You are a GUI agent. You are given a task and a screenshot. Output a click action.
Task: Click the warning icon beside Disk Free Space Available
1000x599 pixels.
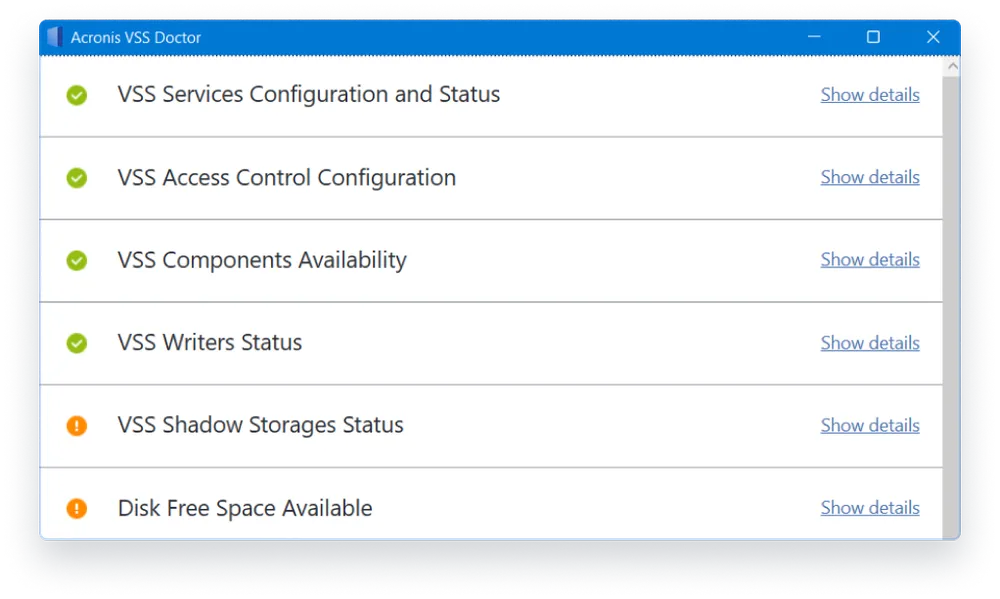coord(77,508)
